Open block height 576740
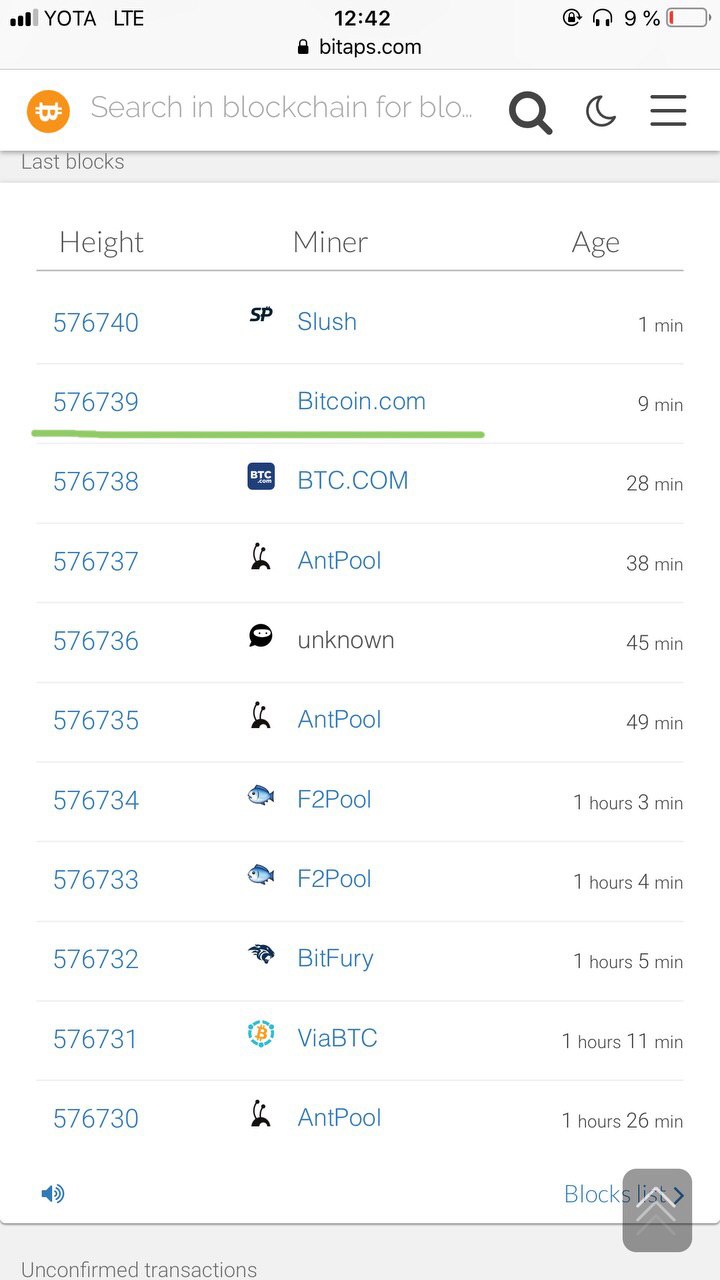This screenshot has height=1280, width=720. (96, 322)
